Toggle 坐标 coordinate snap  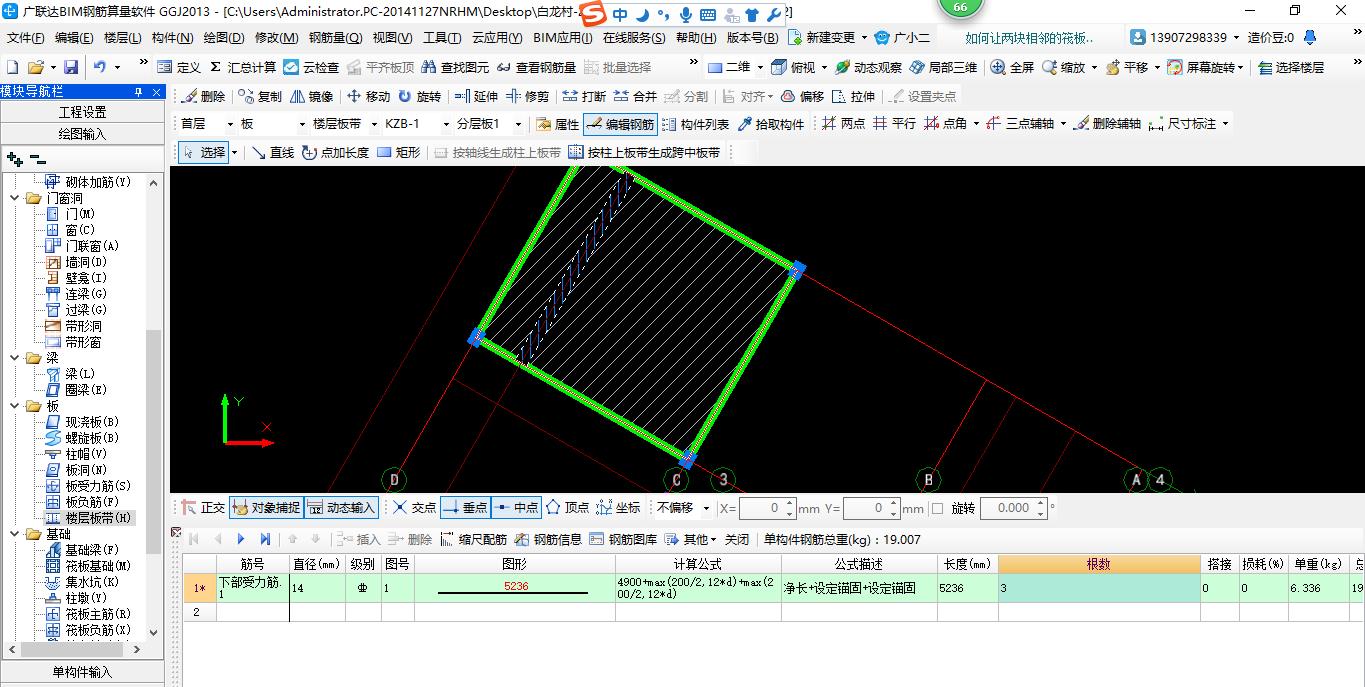[619, 508]
